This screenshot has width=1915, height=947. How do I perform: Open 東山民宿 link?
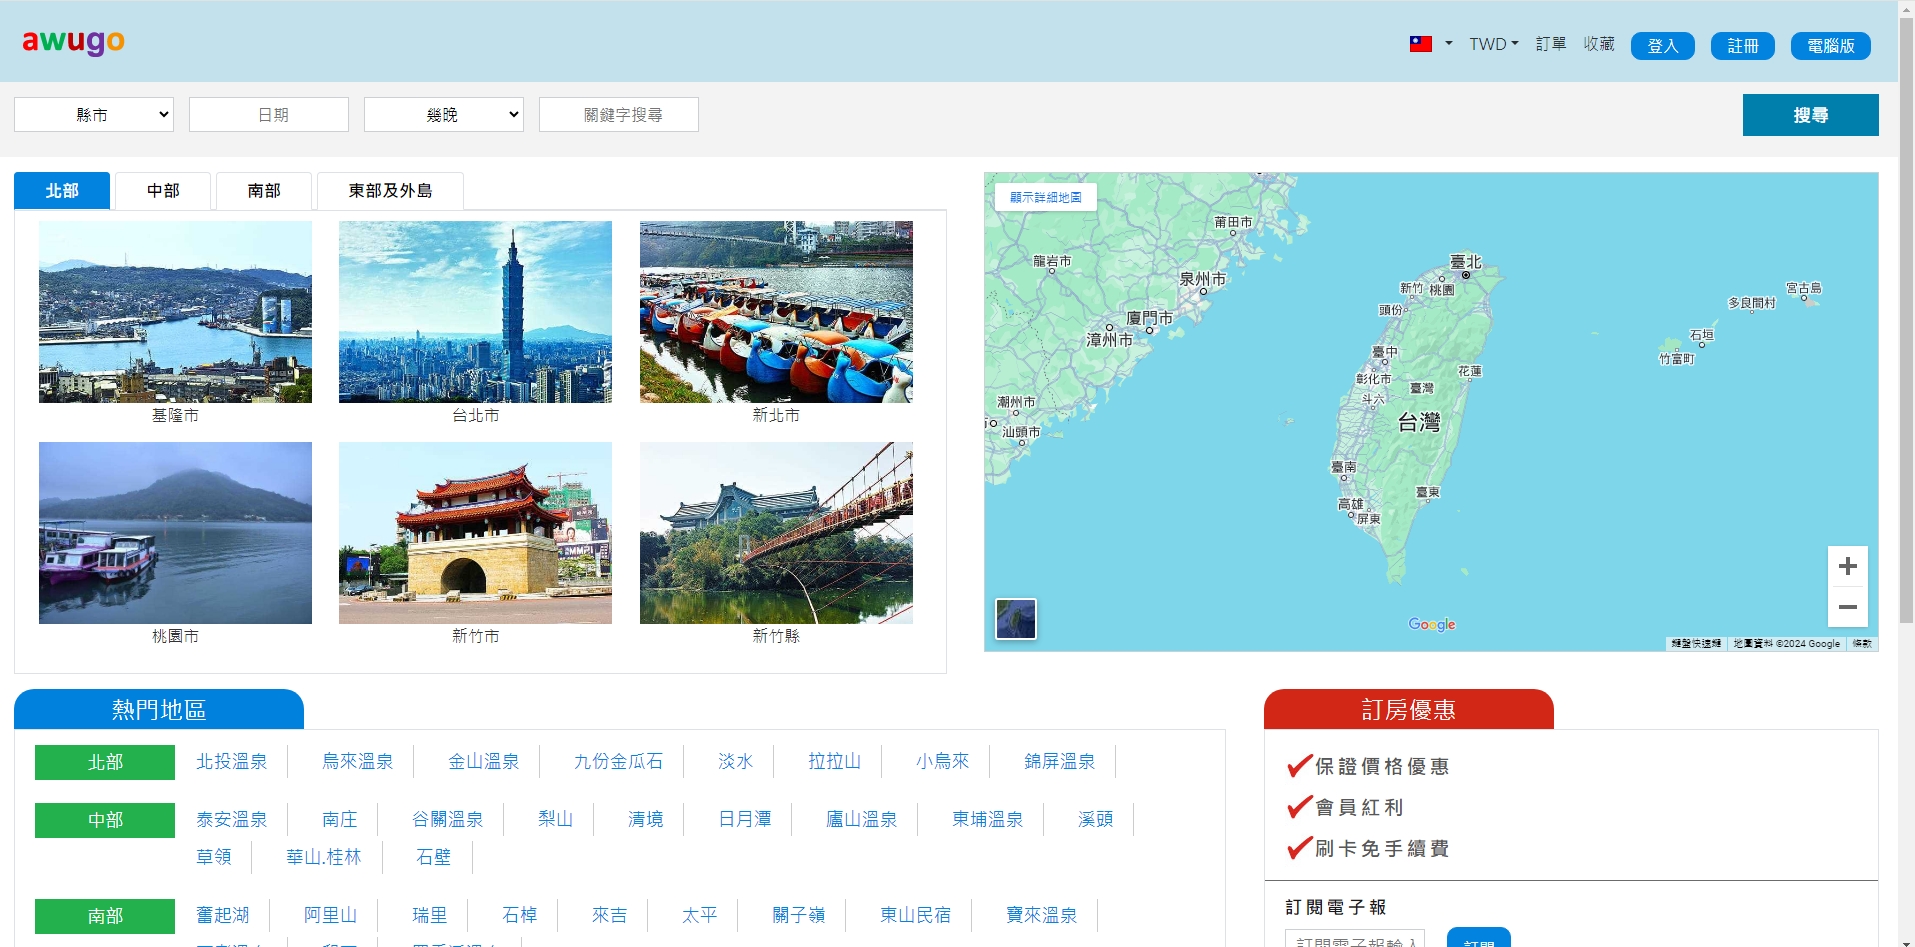pos(916,916)
